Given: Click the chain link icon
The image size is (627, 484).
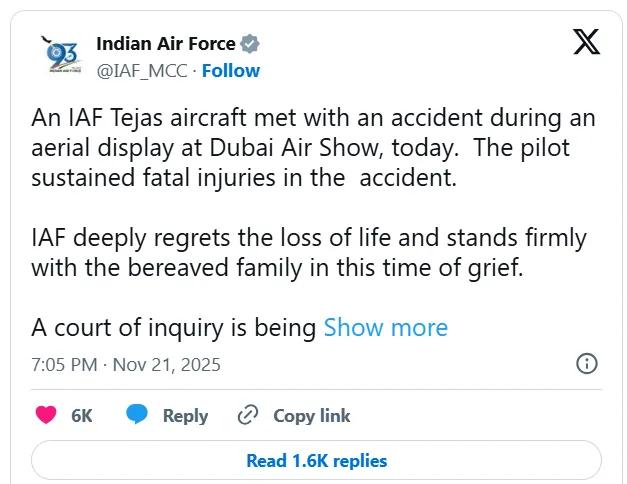Looking at the screenshot, I should pos(248,415).
